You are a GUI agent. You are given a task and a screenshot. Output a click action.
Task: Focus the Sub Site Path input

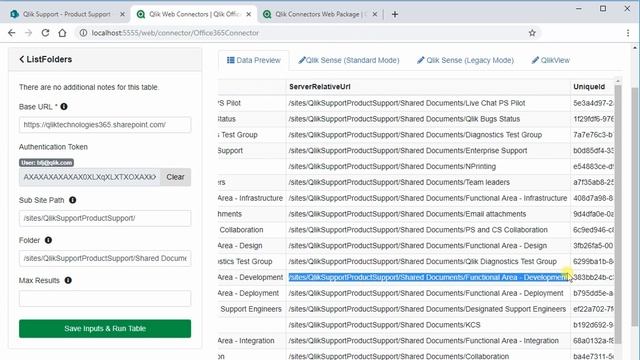[105, 218]
